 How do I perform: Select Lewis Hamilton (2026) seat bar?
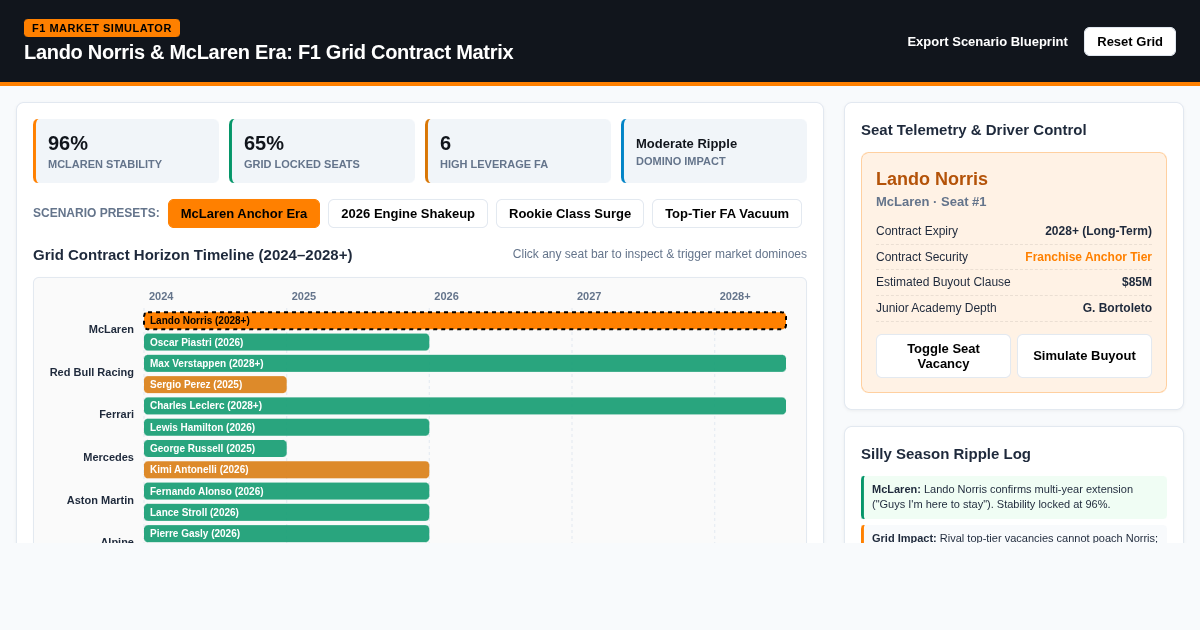[x=286, y=427]
